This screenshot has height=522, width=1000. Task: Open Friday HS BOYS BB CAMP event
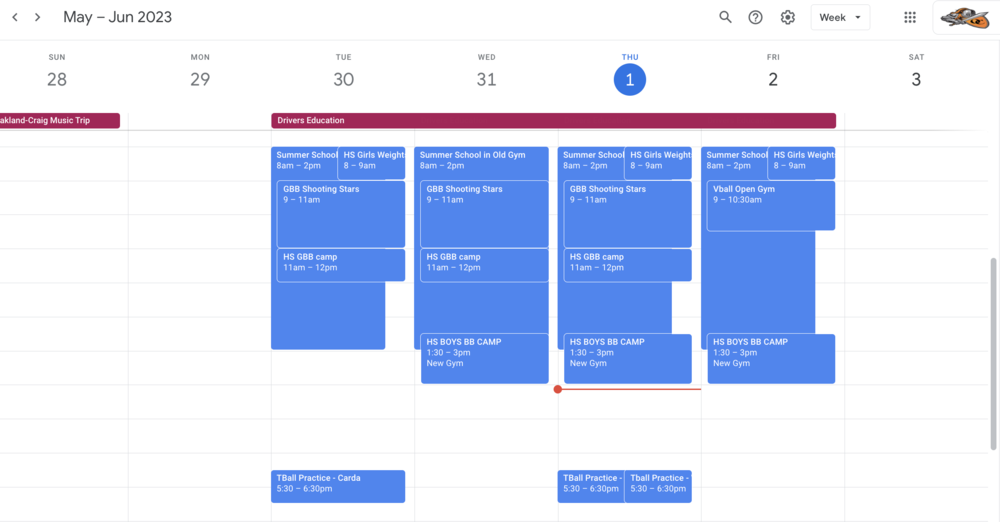pos(771,359)
